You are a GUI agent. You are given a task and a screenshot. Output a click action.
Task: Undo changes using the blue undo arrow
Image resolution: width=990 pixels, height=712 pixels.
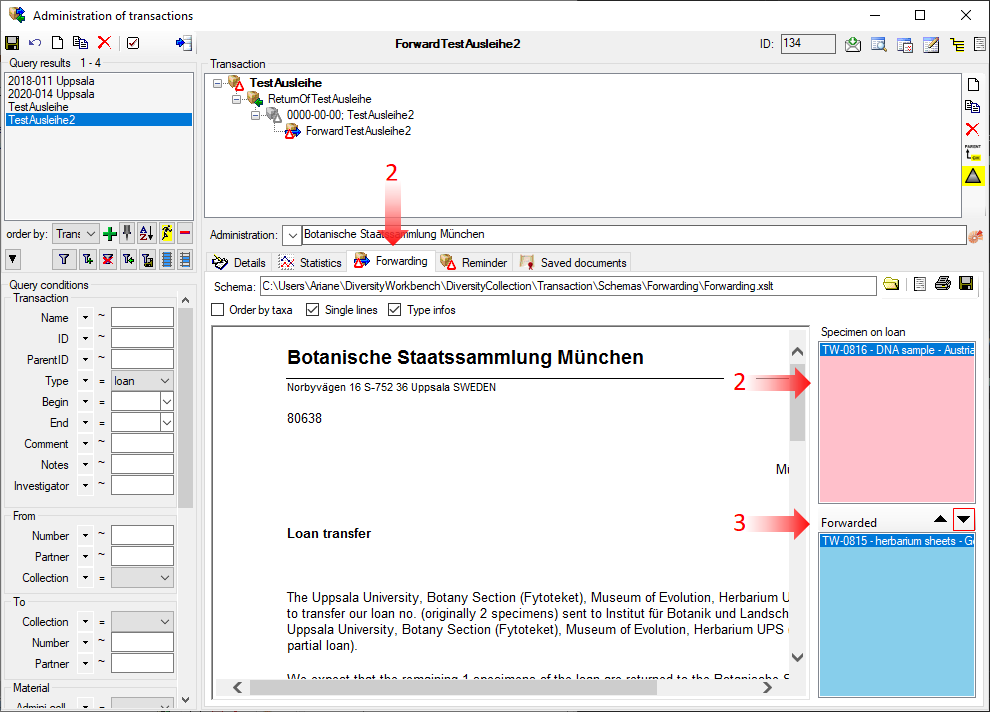click(35, 43)
